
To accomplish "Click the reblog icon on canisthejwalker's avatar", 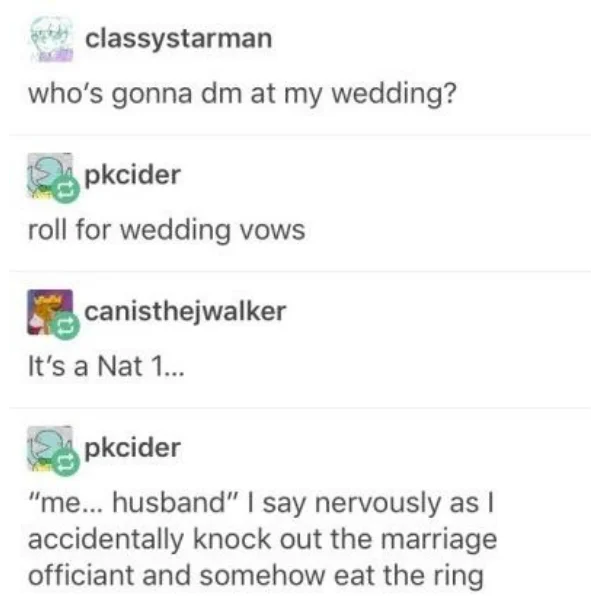I will (66, 326).
